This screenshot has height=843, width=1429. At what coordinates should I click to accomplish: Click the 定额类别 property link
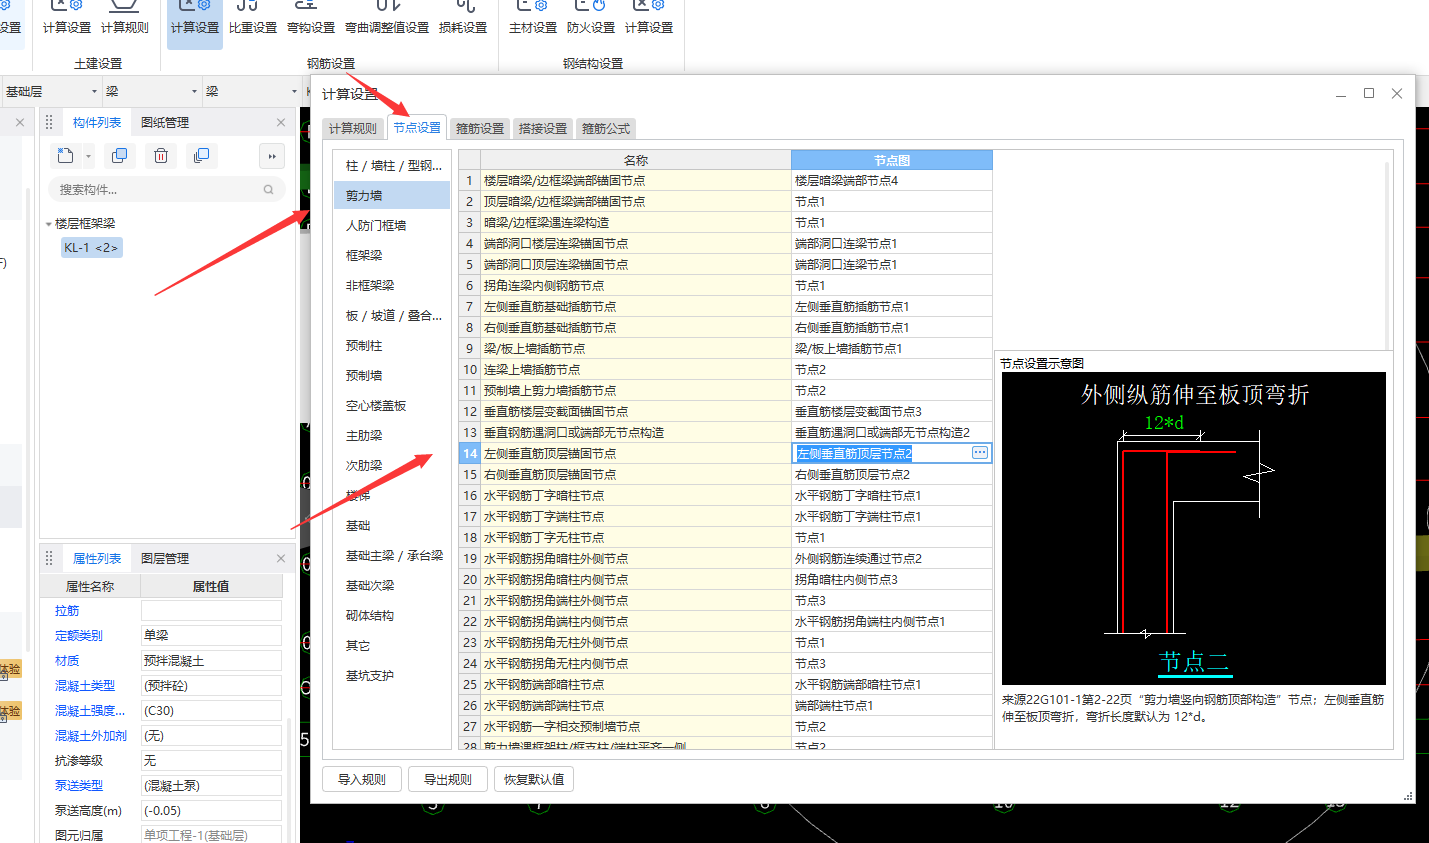(79, 636)
